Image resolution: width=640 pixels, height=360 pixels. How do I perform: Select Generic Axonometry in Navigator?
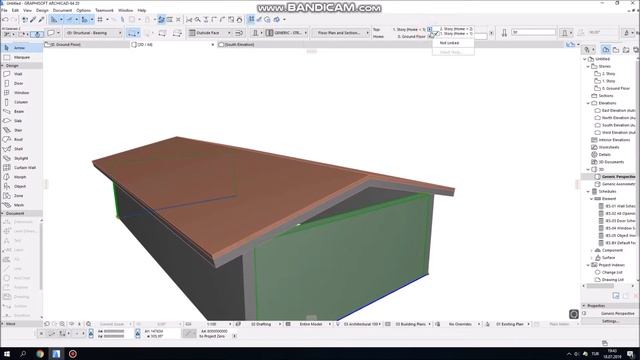point(618,184)
